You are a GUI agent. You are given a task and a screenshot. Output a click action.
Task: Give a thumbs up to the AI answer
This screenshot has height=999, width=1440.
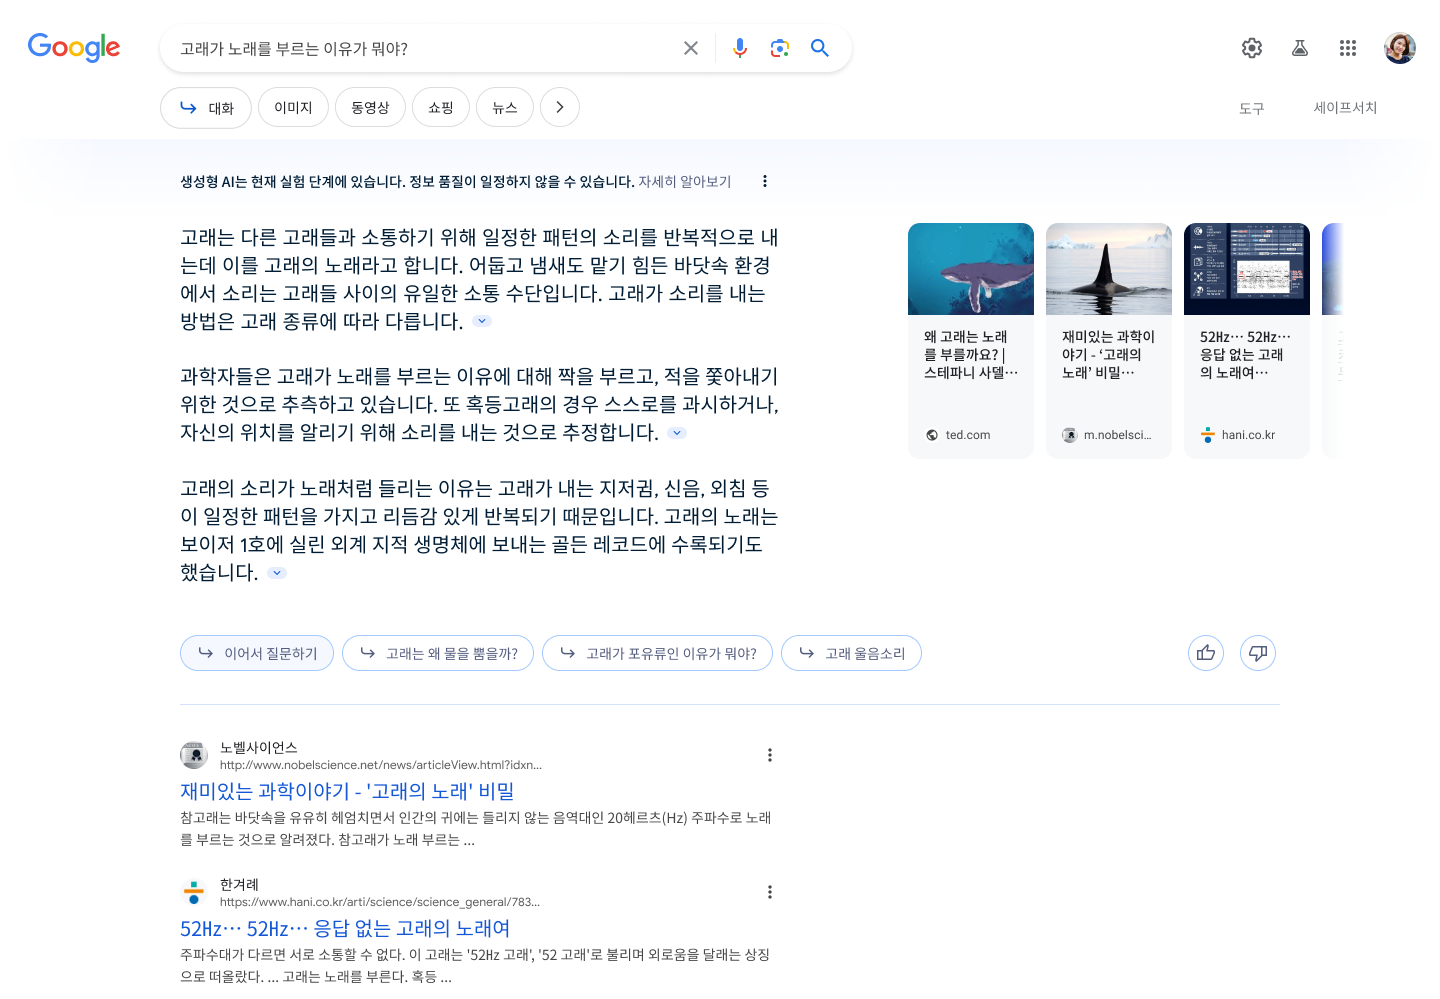point(1205,652)
